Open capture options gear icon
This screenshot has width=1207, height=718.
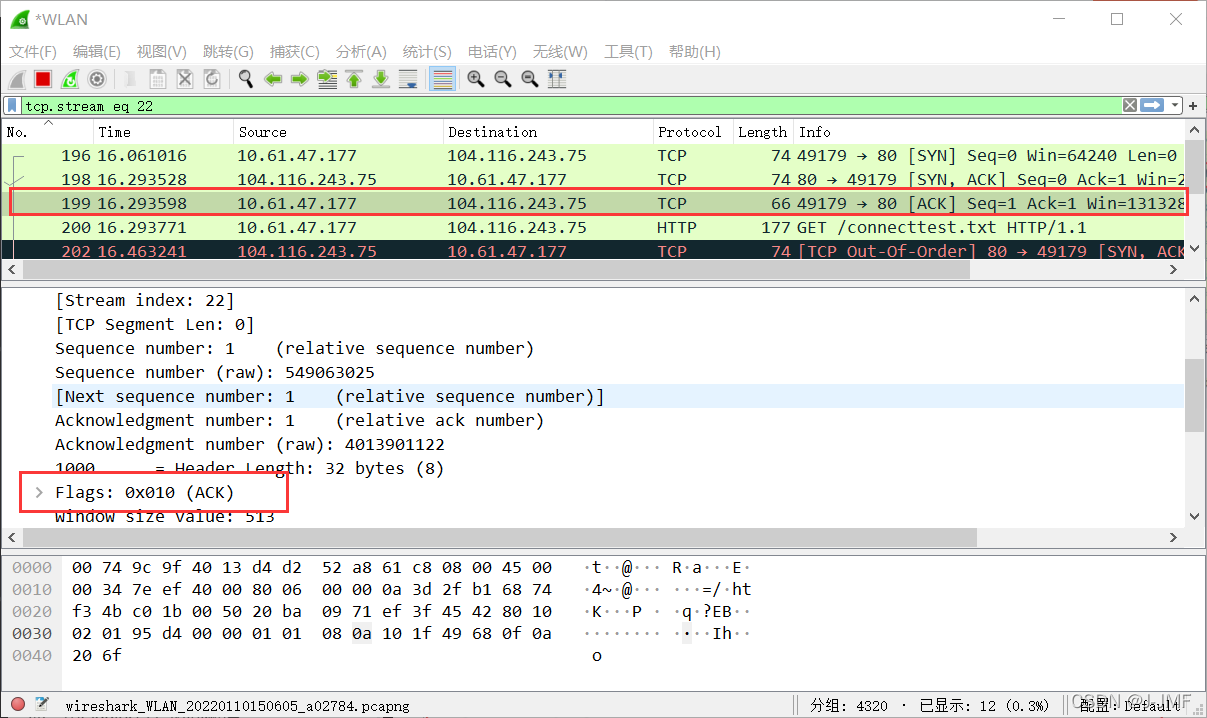pos(97,79)
